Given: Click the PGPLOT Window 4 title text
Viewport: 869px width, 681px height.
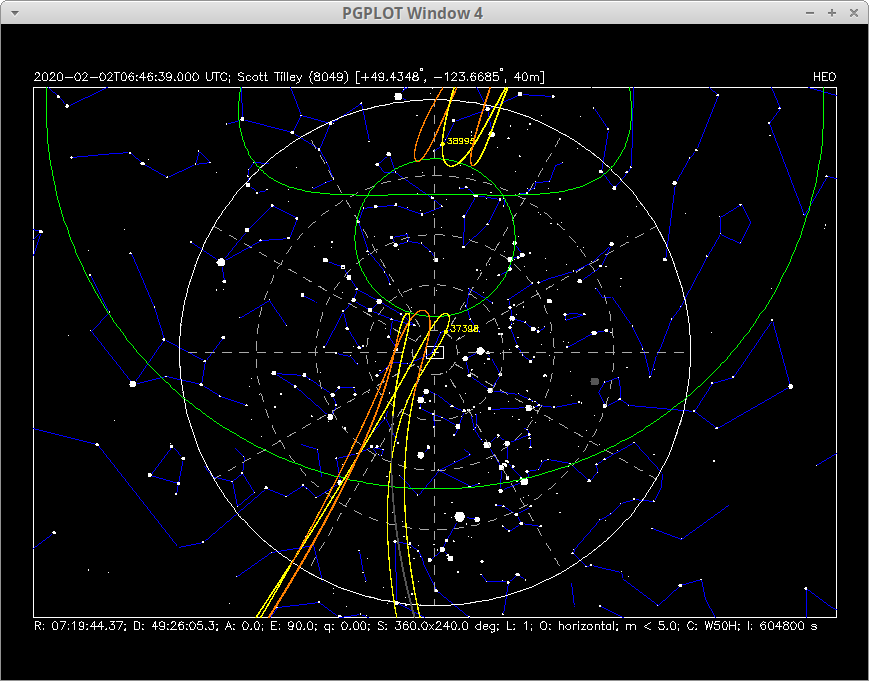Looking at the screenshot, I should [x=412, y=13].
